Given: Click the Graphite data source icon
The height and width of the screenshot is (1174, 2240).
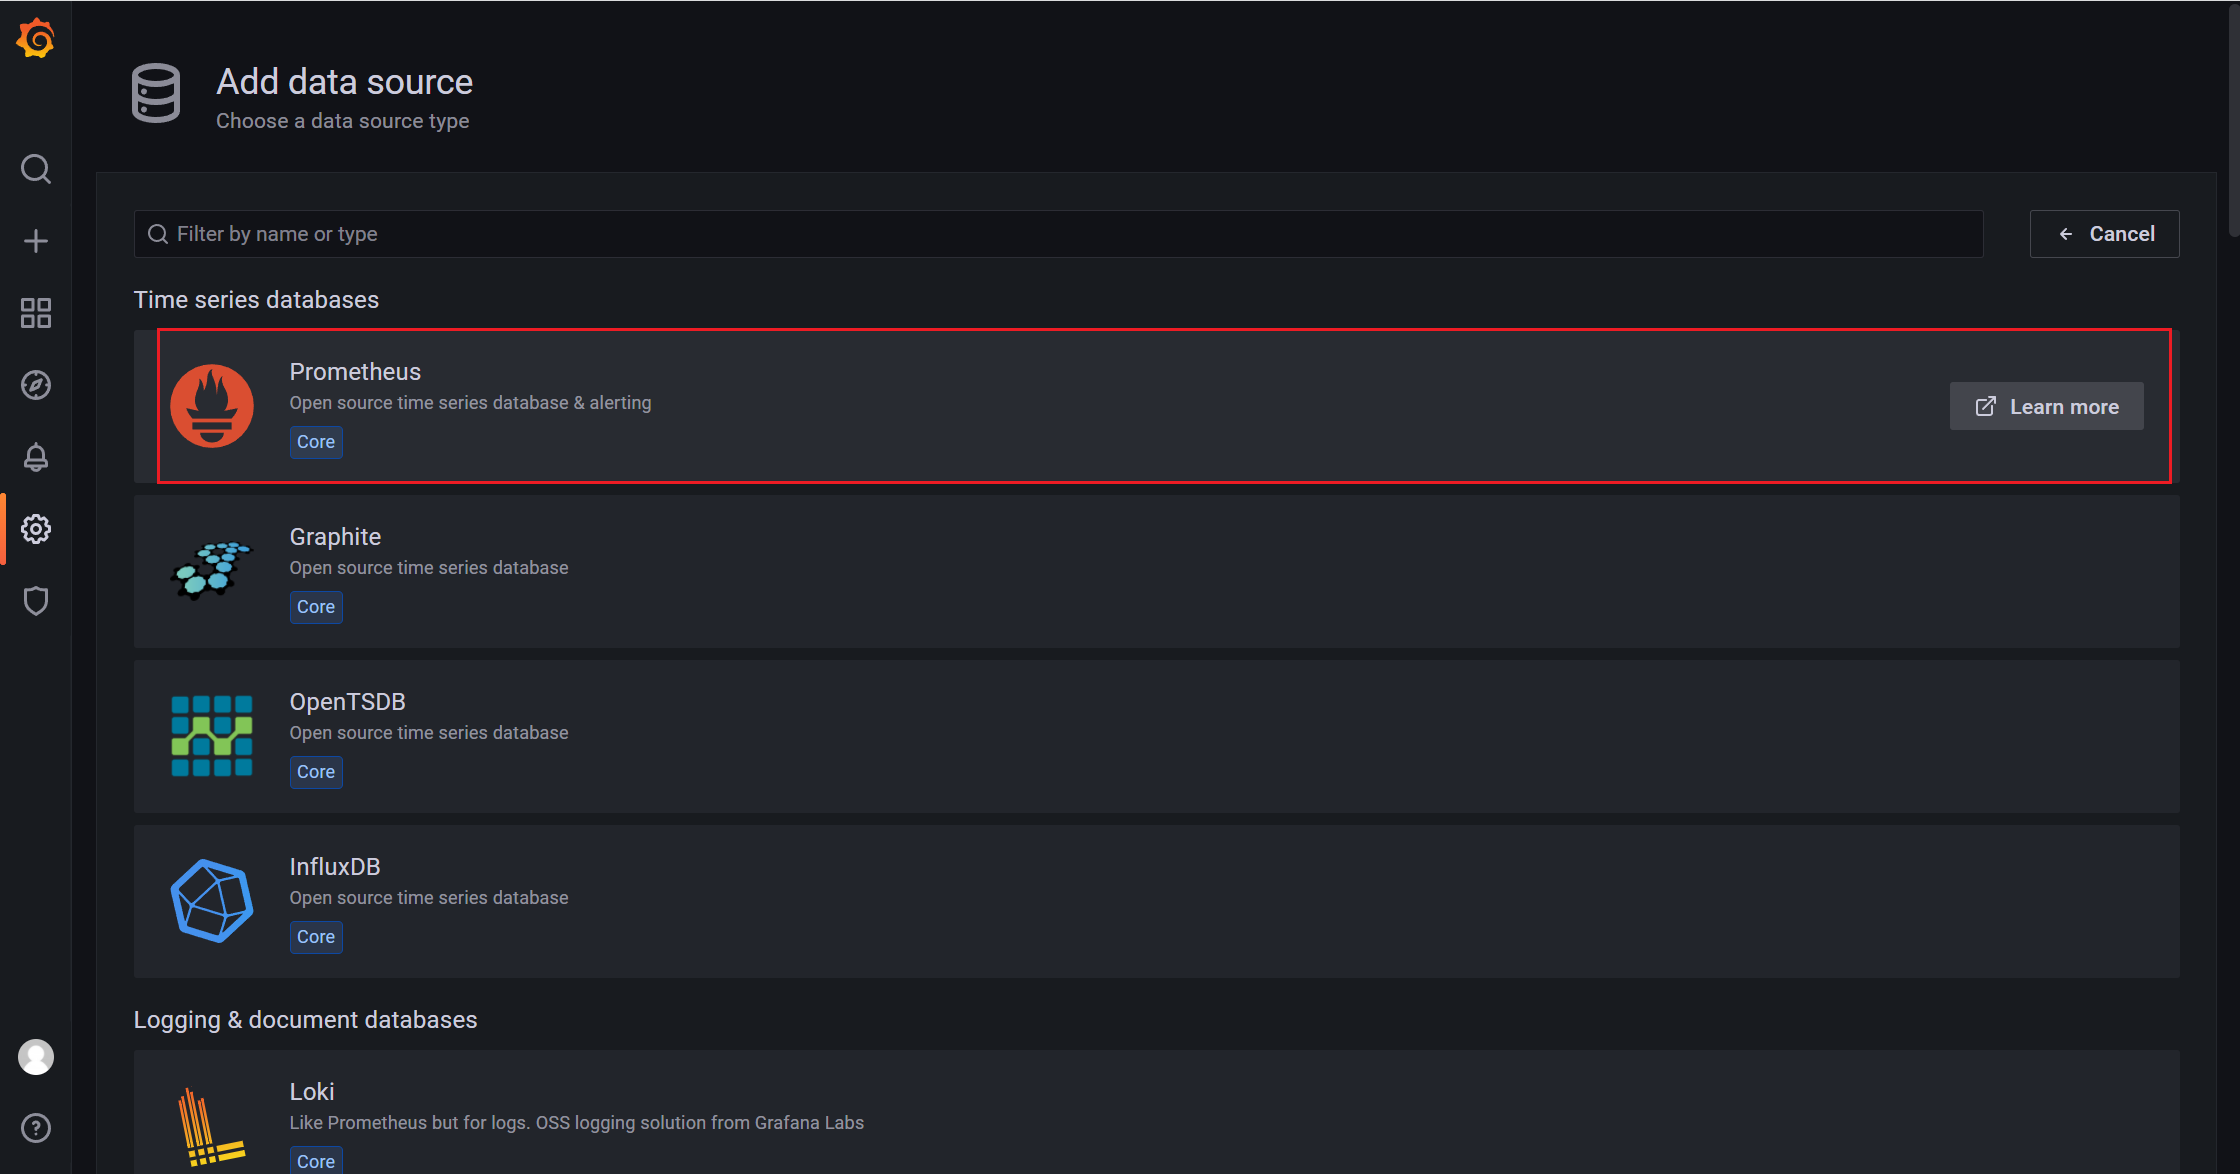Looking at the screenshot, I should coord(213,568).
